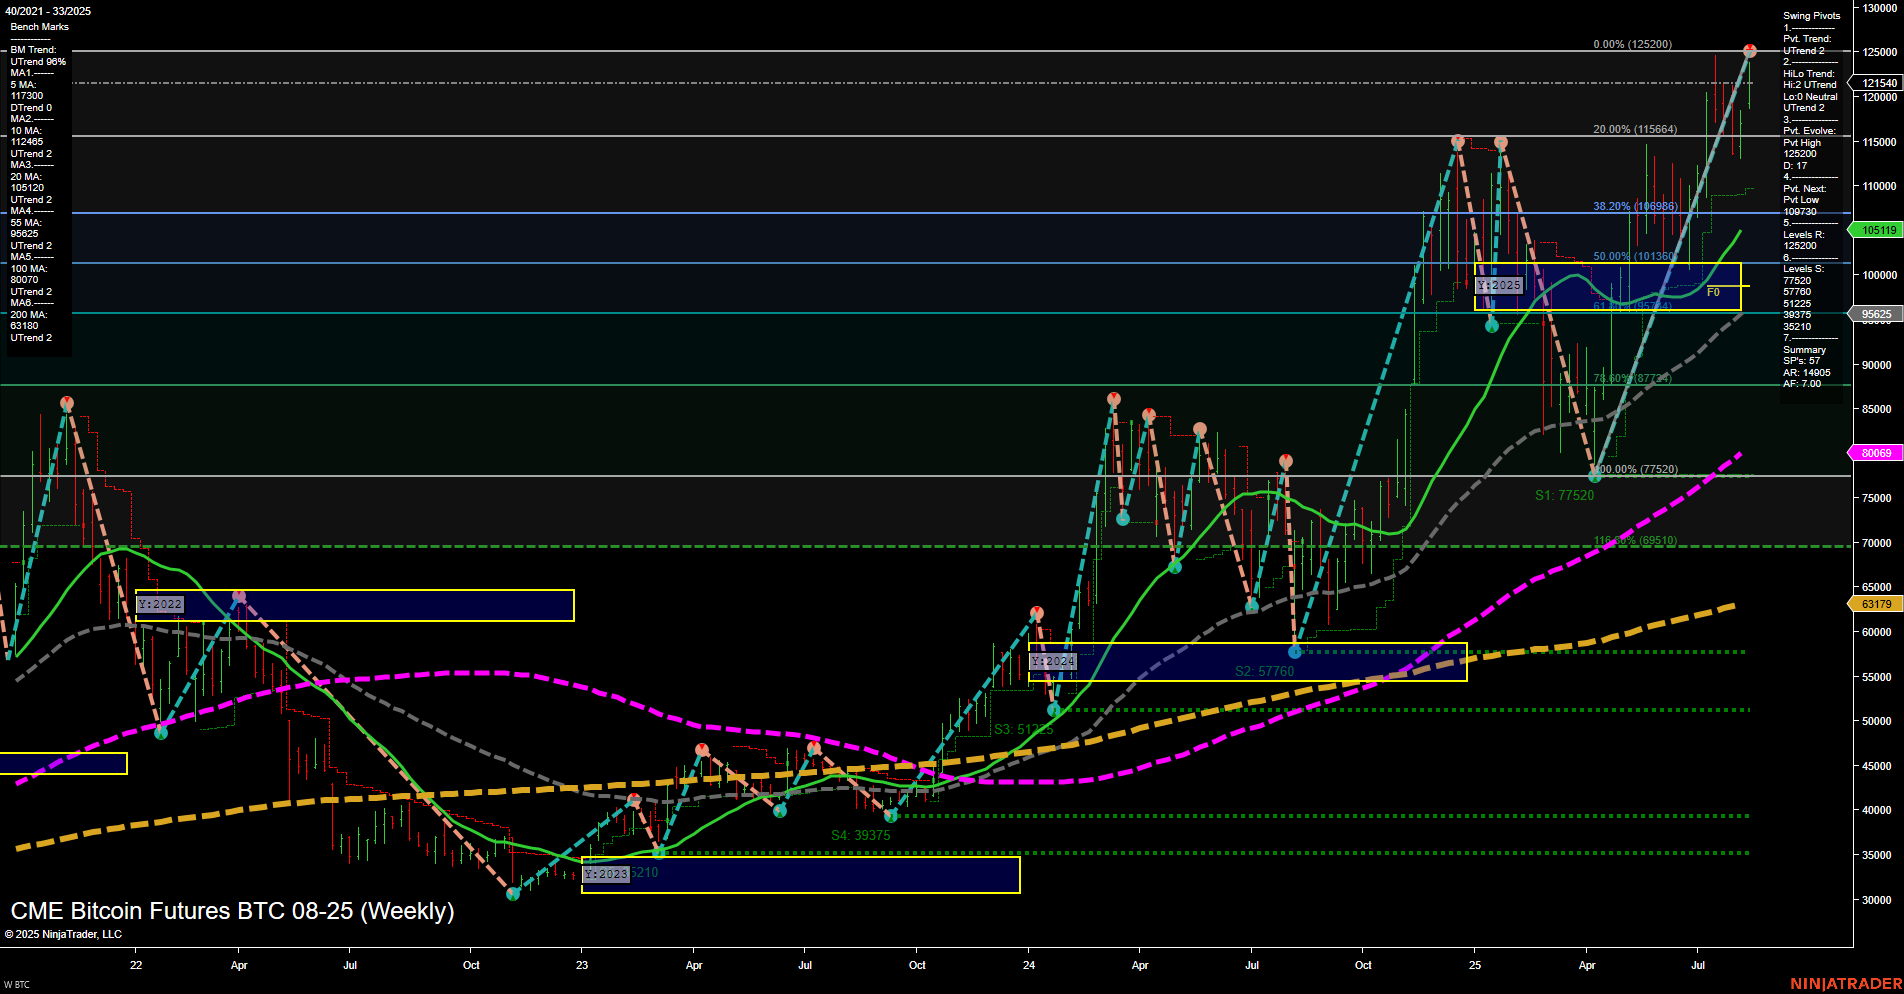The image size is (1904, 994).
Task: Click the CME Bitcoin Futures BTC 08-25 title
Action: click(x=230, y=911)
